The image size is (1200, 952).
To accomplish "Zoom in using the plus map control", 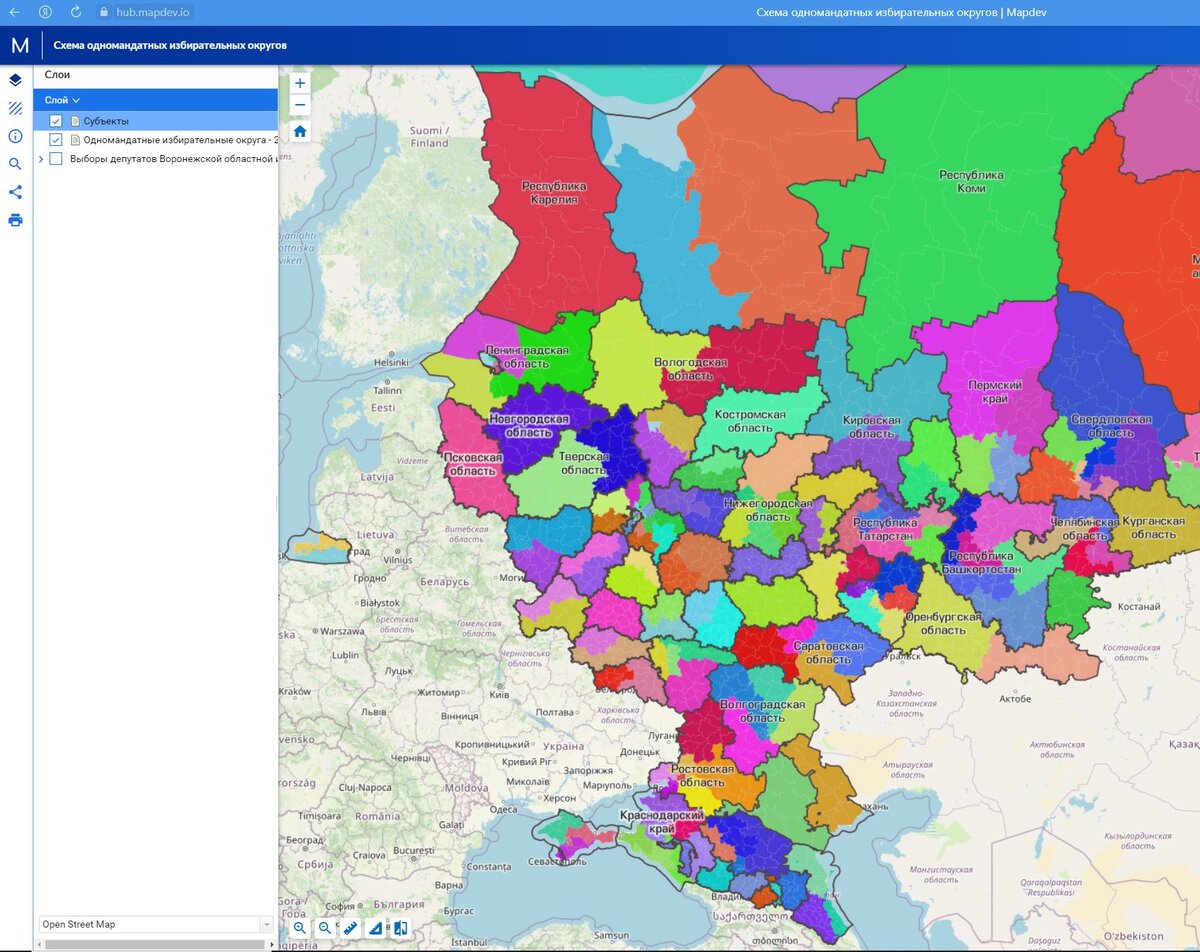I will (299, 82).
